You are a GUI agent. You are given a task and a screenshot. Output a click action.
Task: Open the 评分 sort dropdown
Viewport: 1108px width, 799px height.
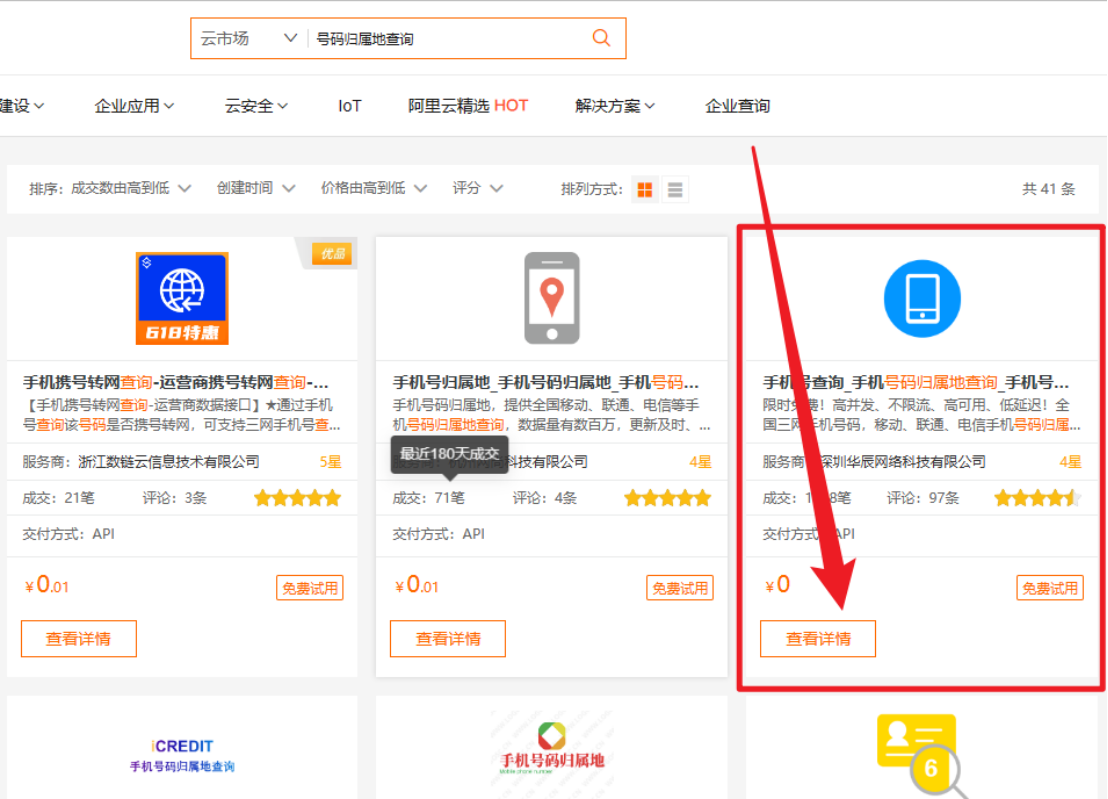tap(478, 189)
